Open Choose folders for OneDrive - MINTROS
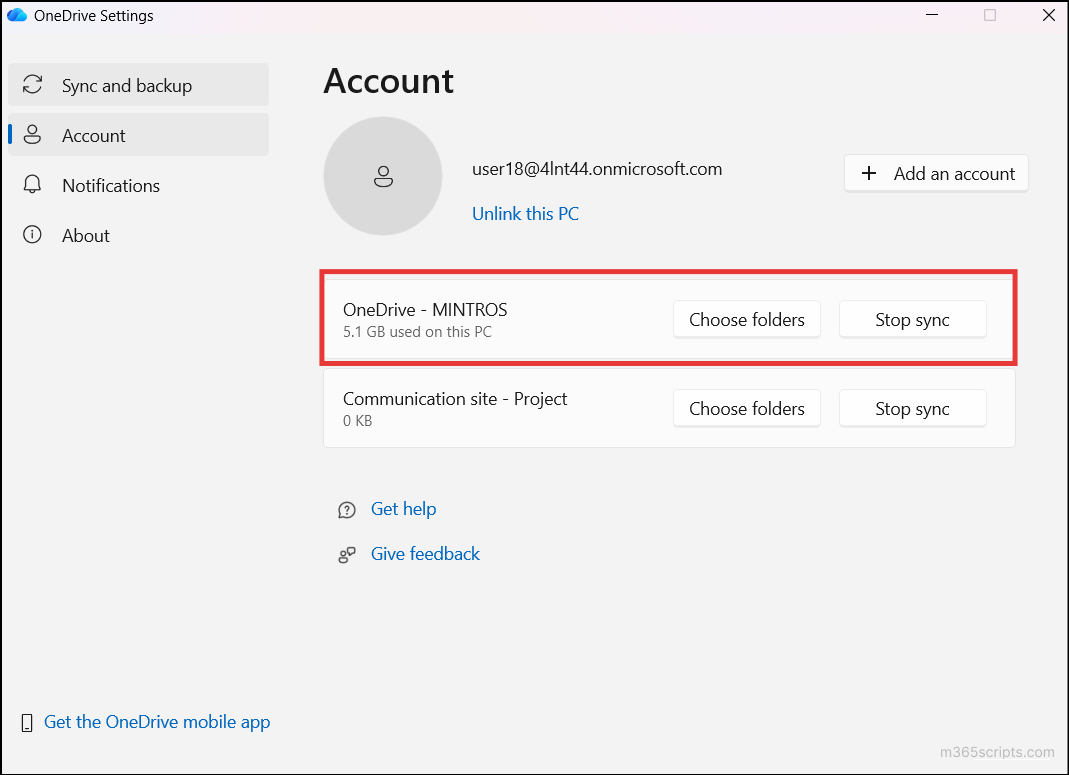1069x775 pixels. 746,319
